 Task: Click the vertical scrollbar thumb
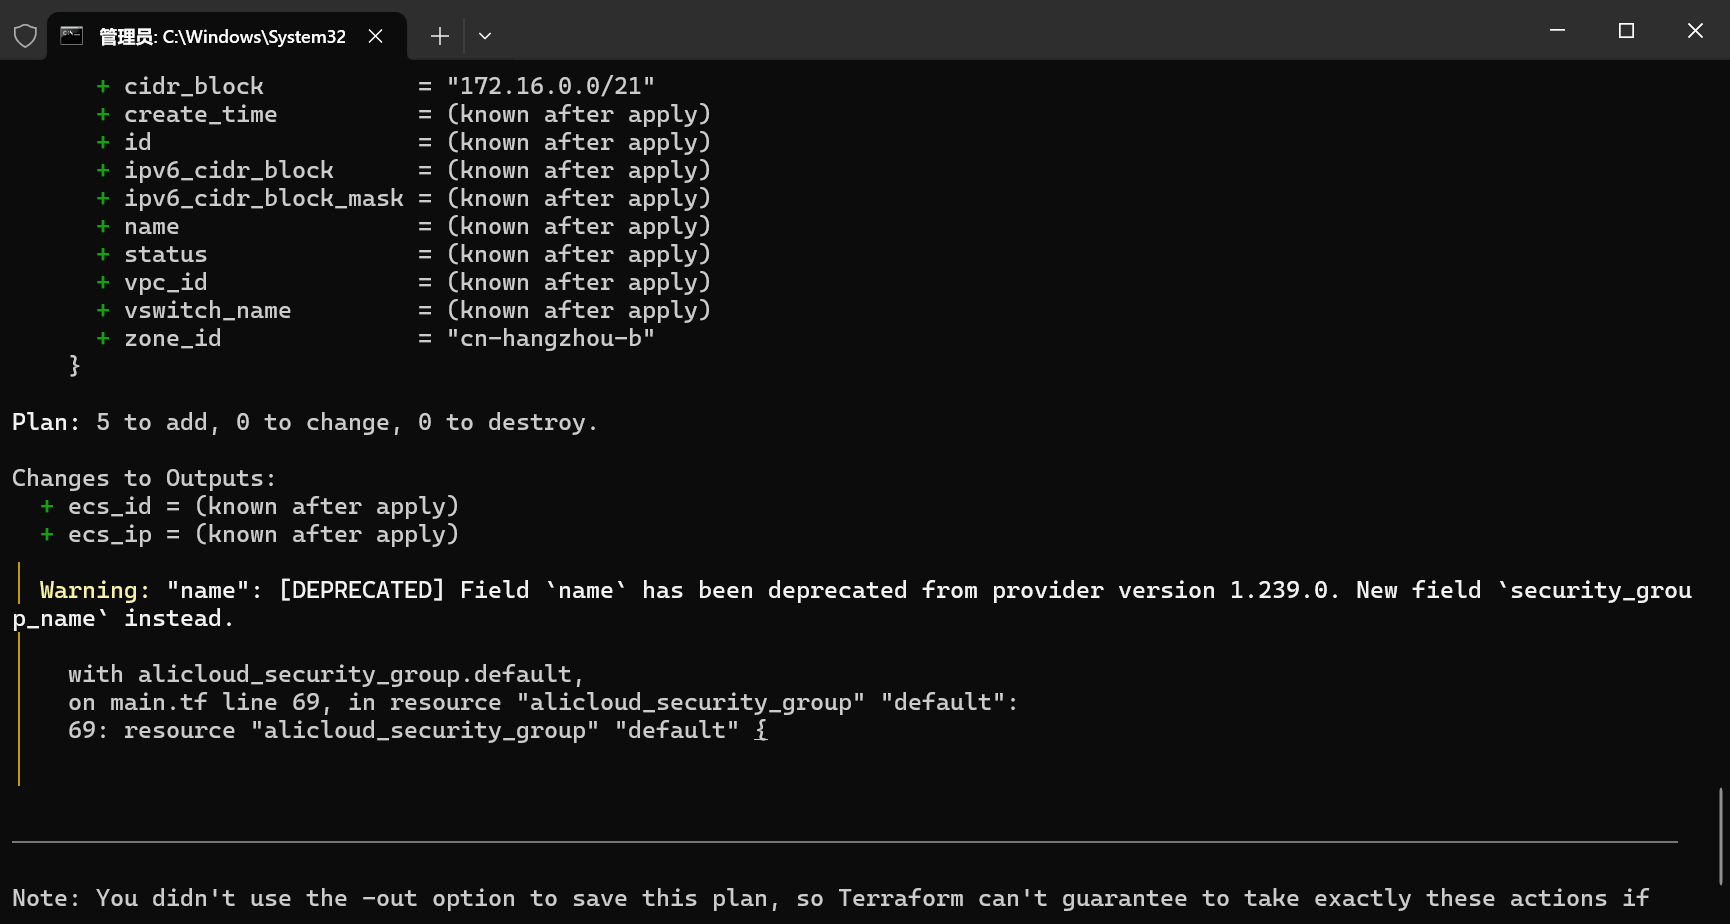[1721, 836]
